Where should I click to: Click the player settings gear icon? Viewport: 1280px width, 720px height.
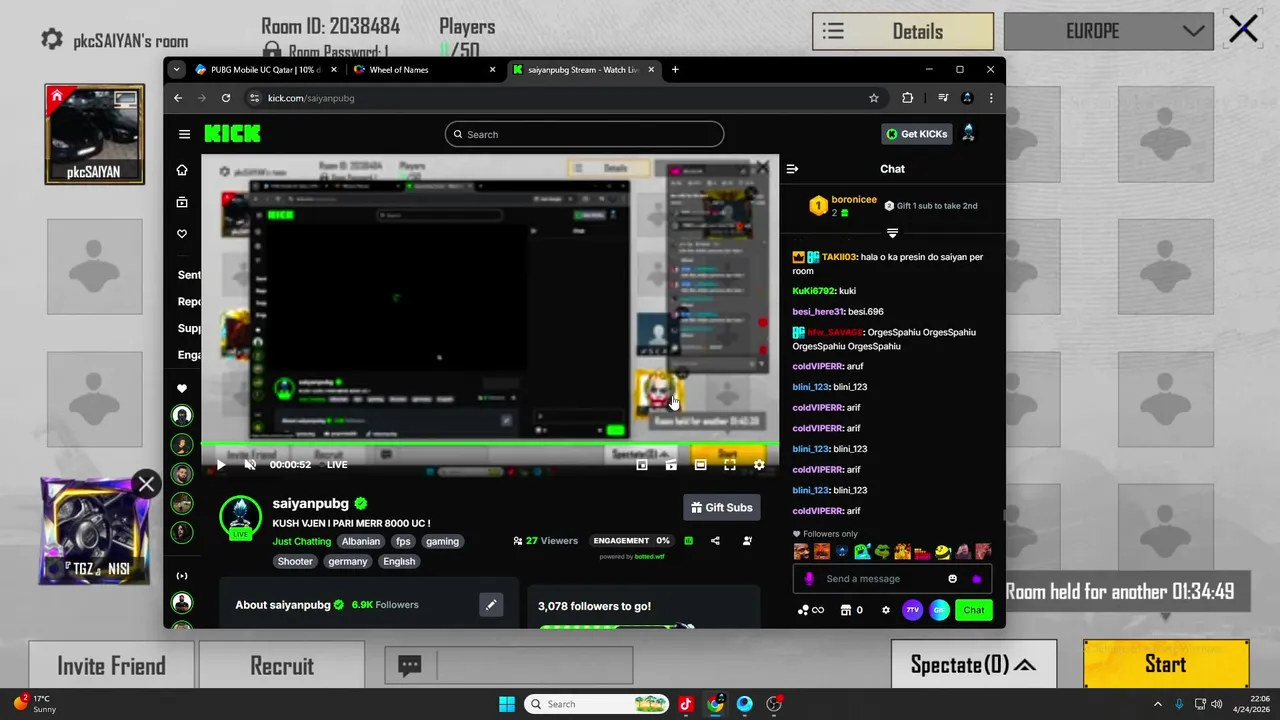[x=759, y=465]
